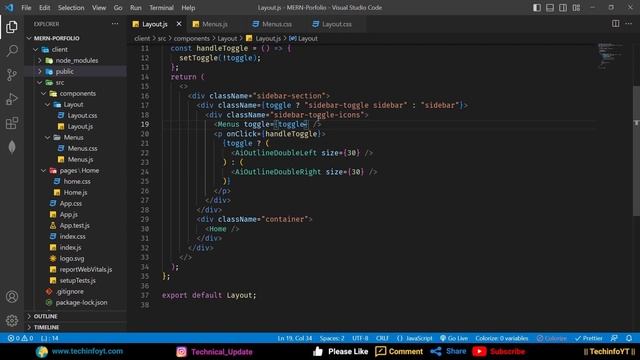Viewport: 640px width, 360px height.
Task: Click VS Code logo in title bar
Action: click(x=9, y=8)
